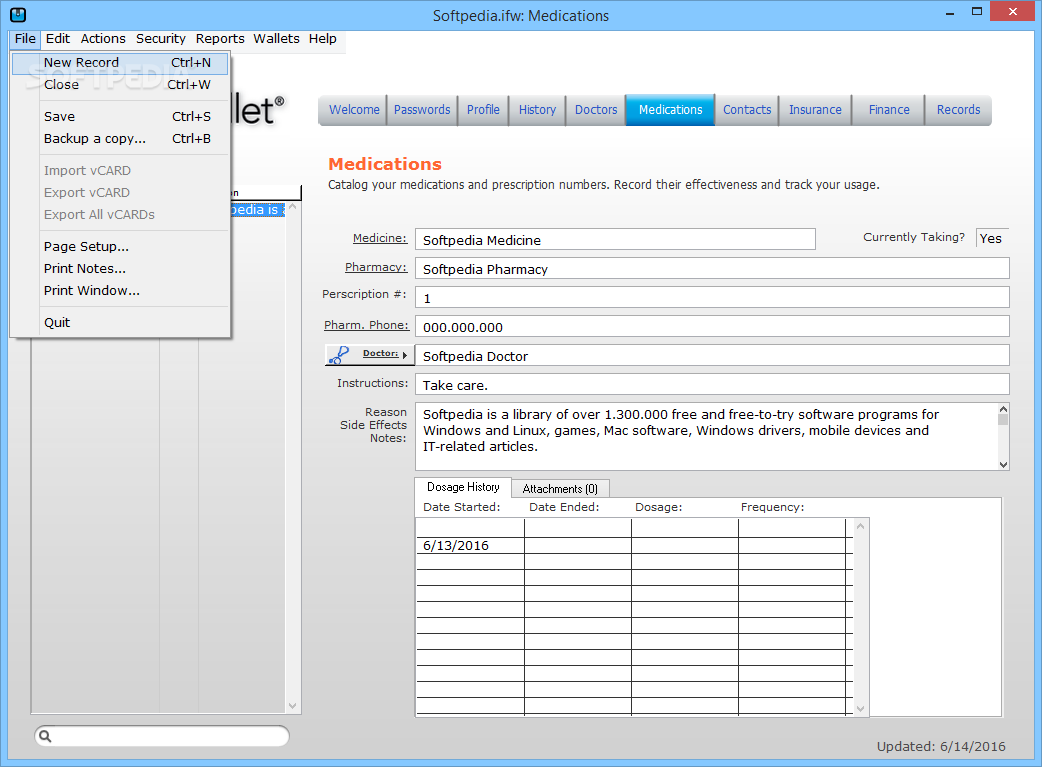
Task: Open the File menu
Action: [x=25, y=39]
